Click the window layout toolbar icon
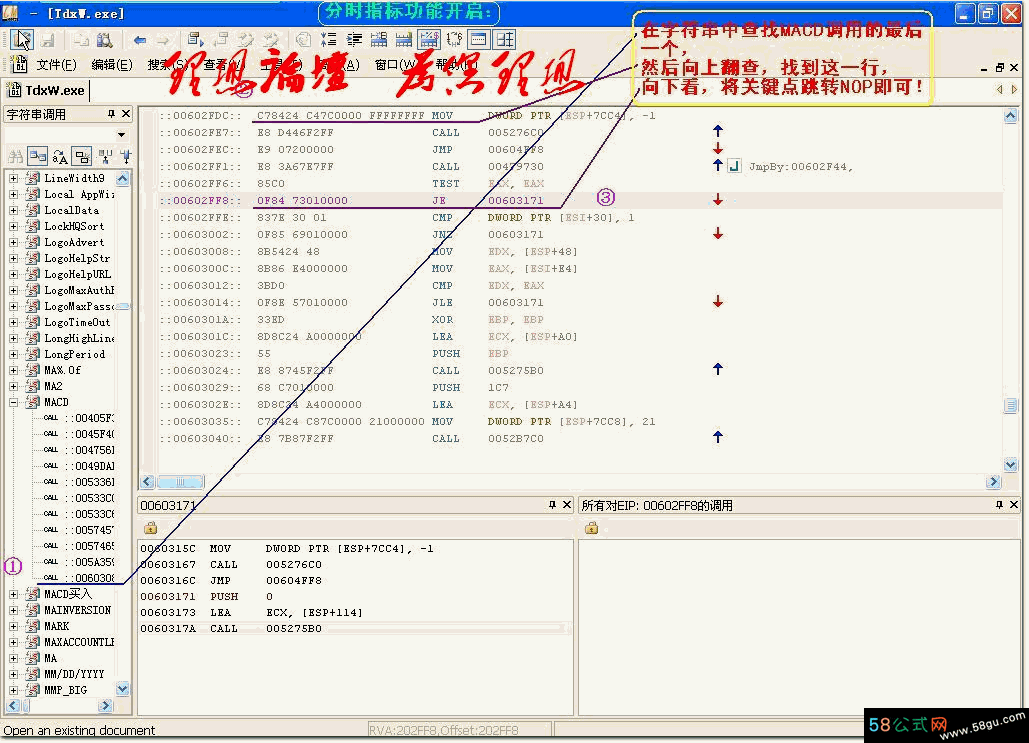 479,40
